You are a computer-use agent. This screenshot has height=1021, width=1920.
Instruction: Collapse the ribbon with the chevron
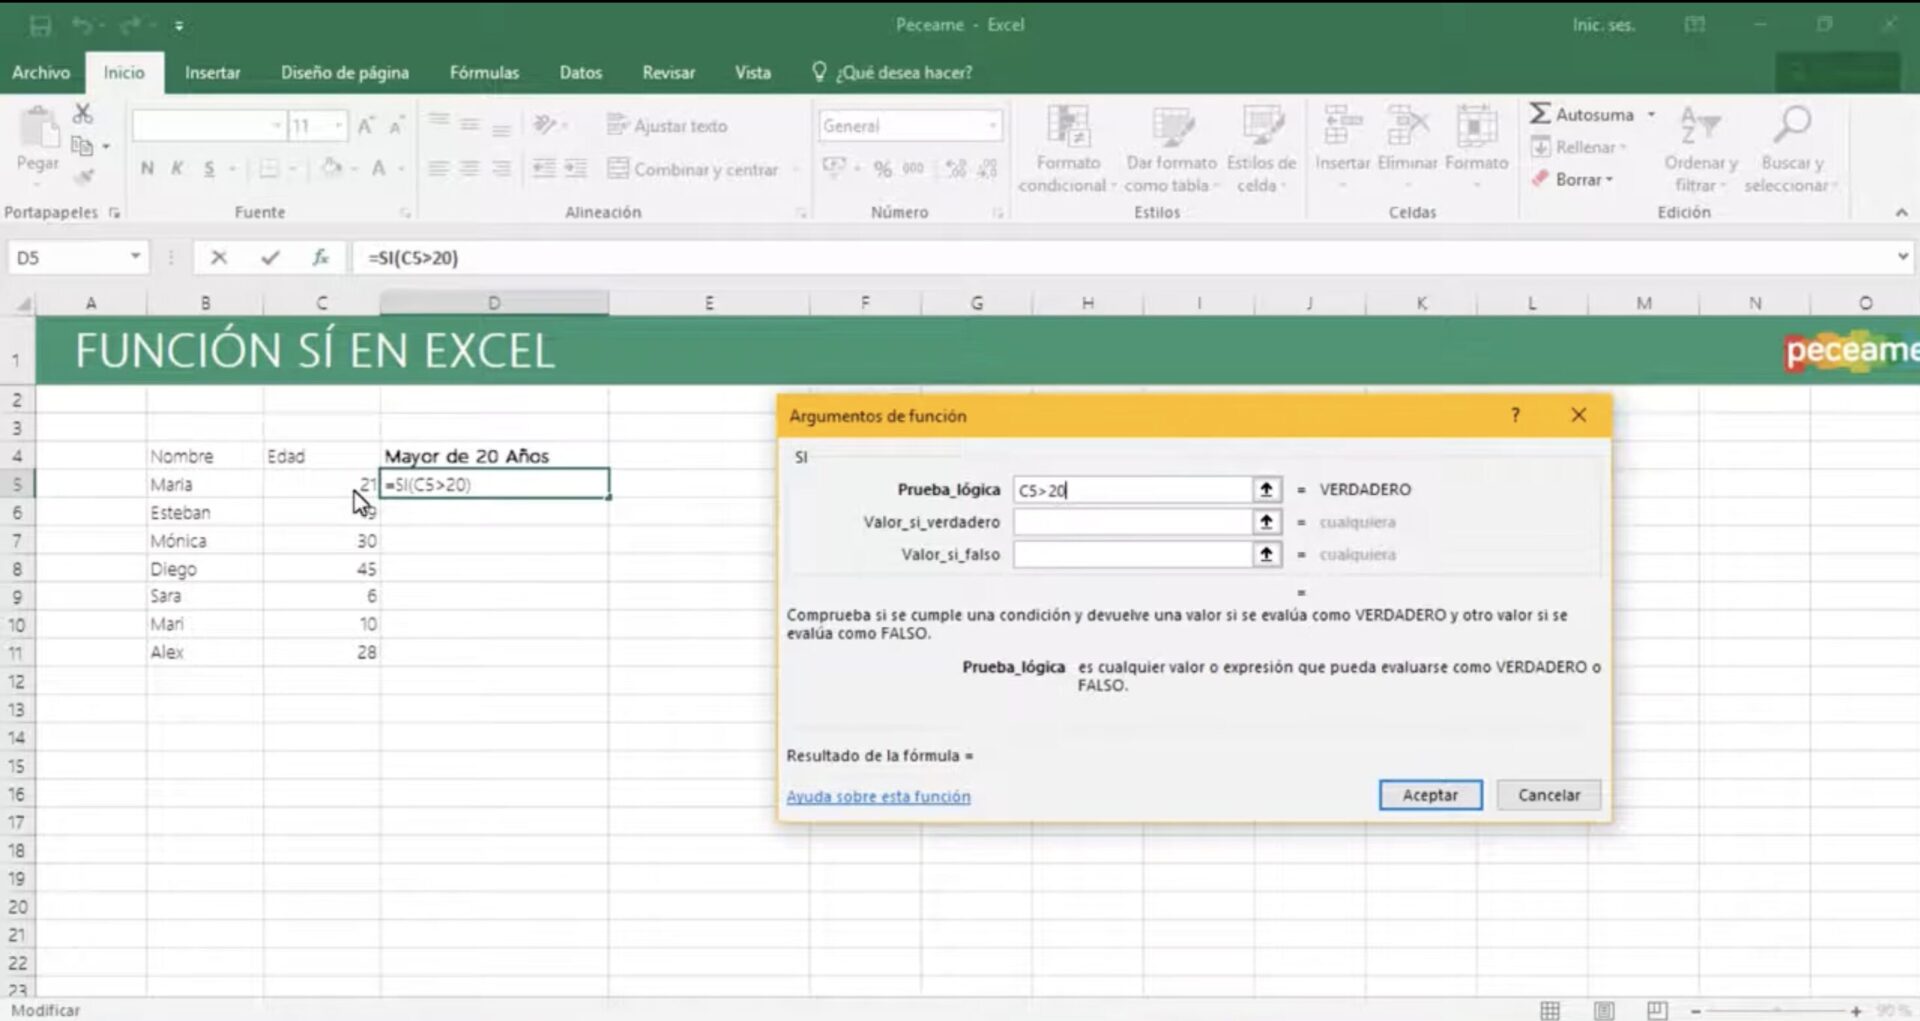click(x=1901, y=212)
